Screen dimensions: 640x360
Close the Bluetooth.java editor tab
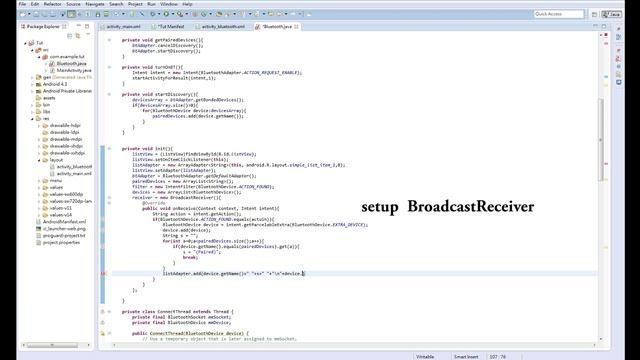tap(296, 27)
